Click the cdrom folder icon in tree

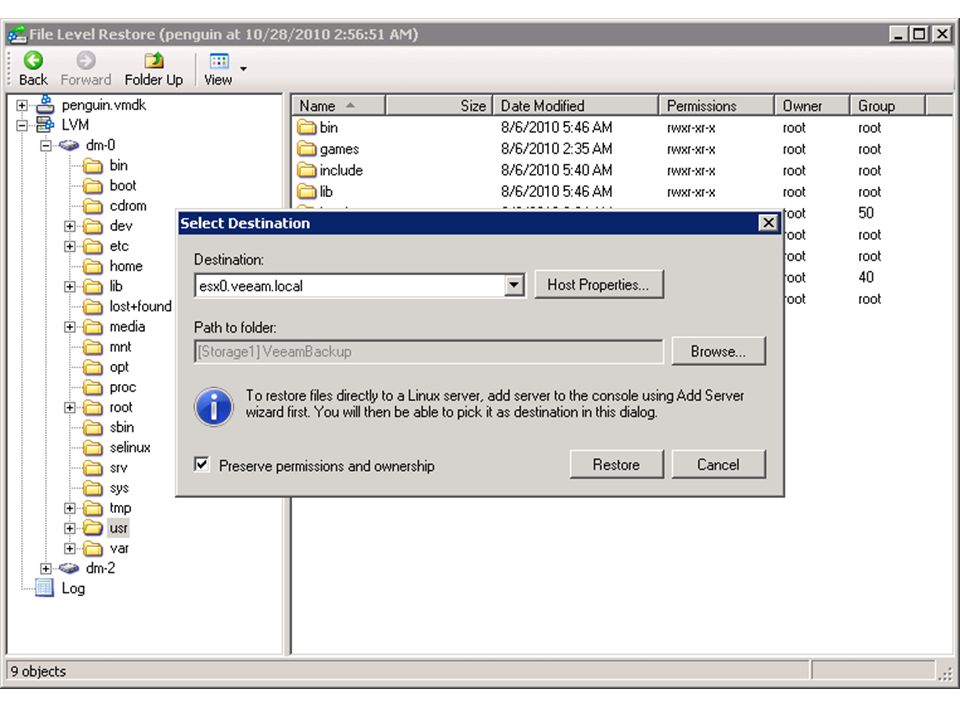point(93,206)
